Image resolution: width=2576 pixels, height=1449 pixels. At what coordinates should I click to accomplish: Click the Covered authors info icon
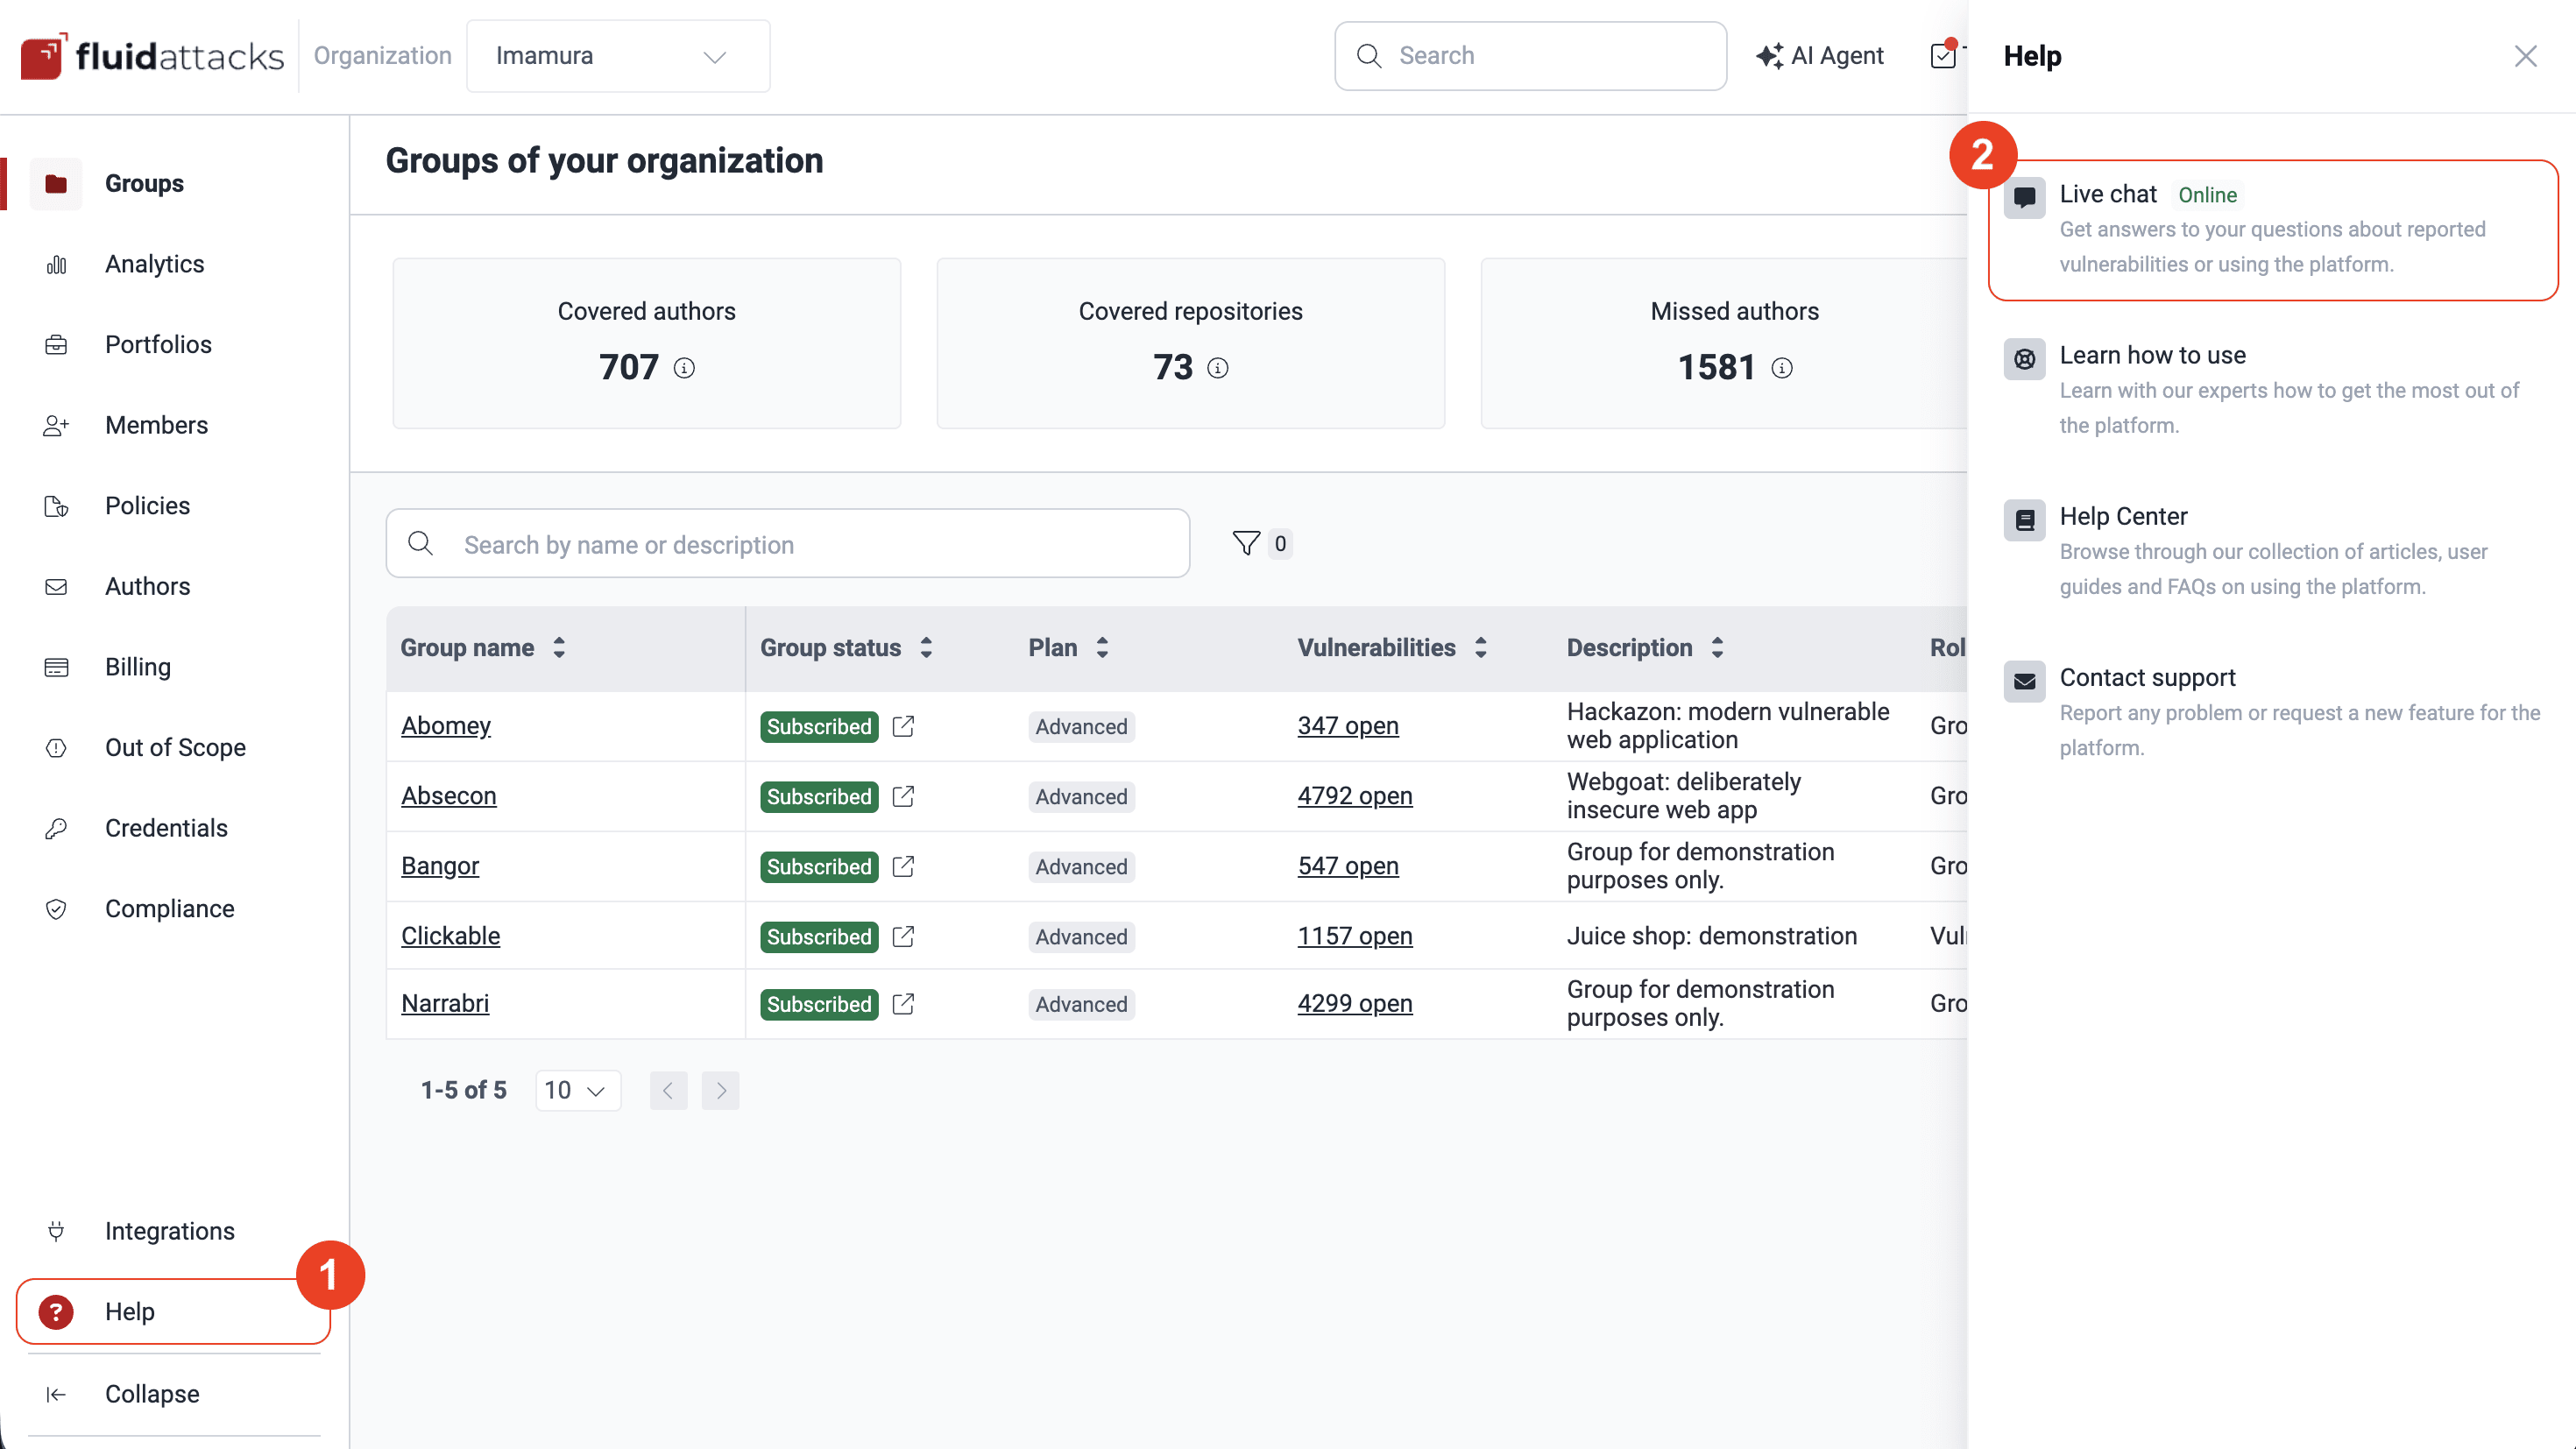[x=684, y=368]
